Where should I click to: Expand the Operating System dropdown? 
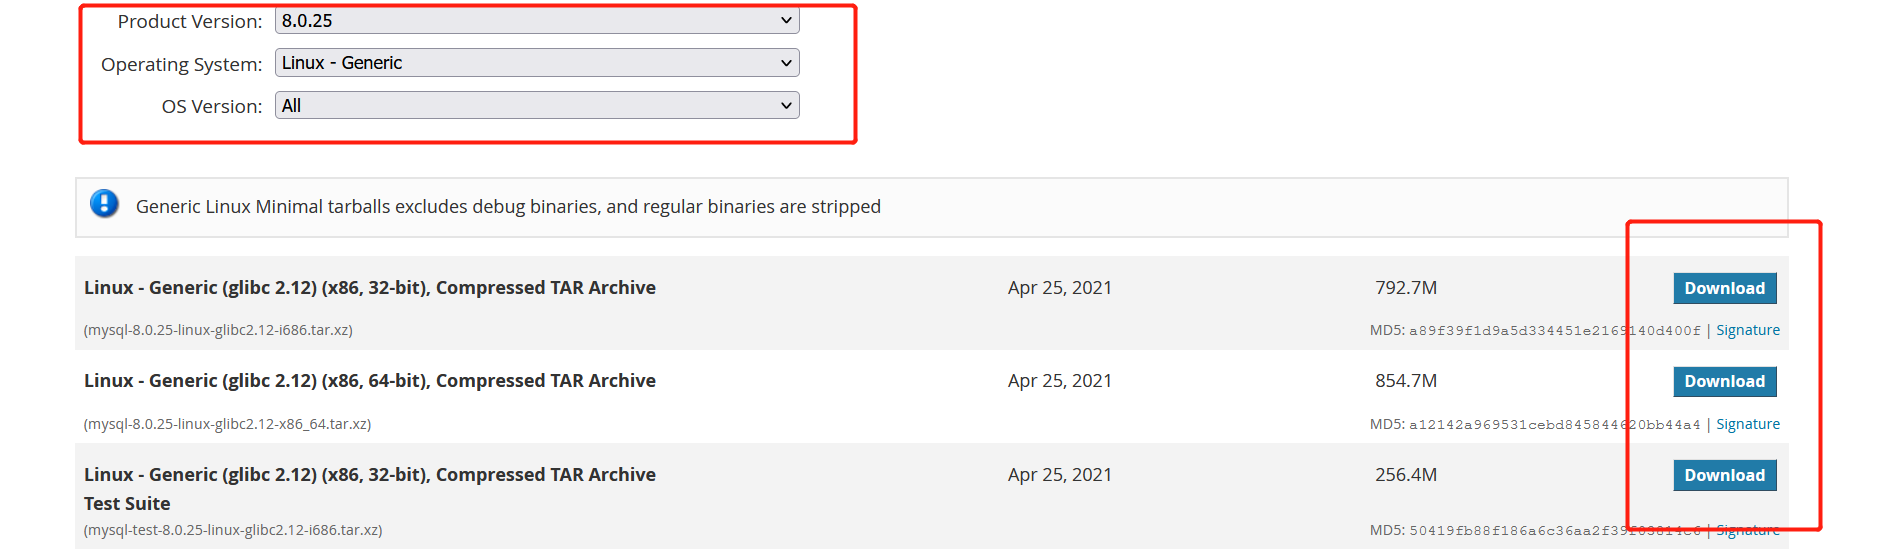[x=537, y=63]
